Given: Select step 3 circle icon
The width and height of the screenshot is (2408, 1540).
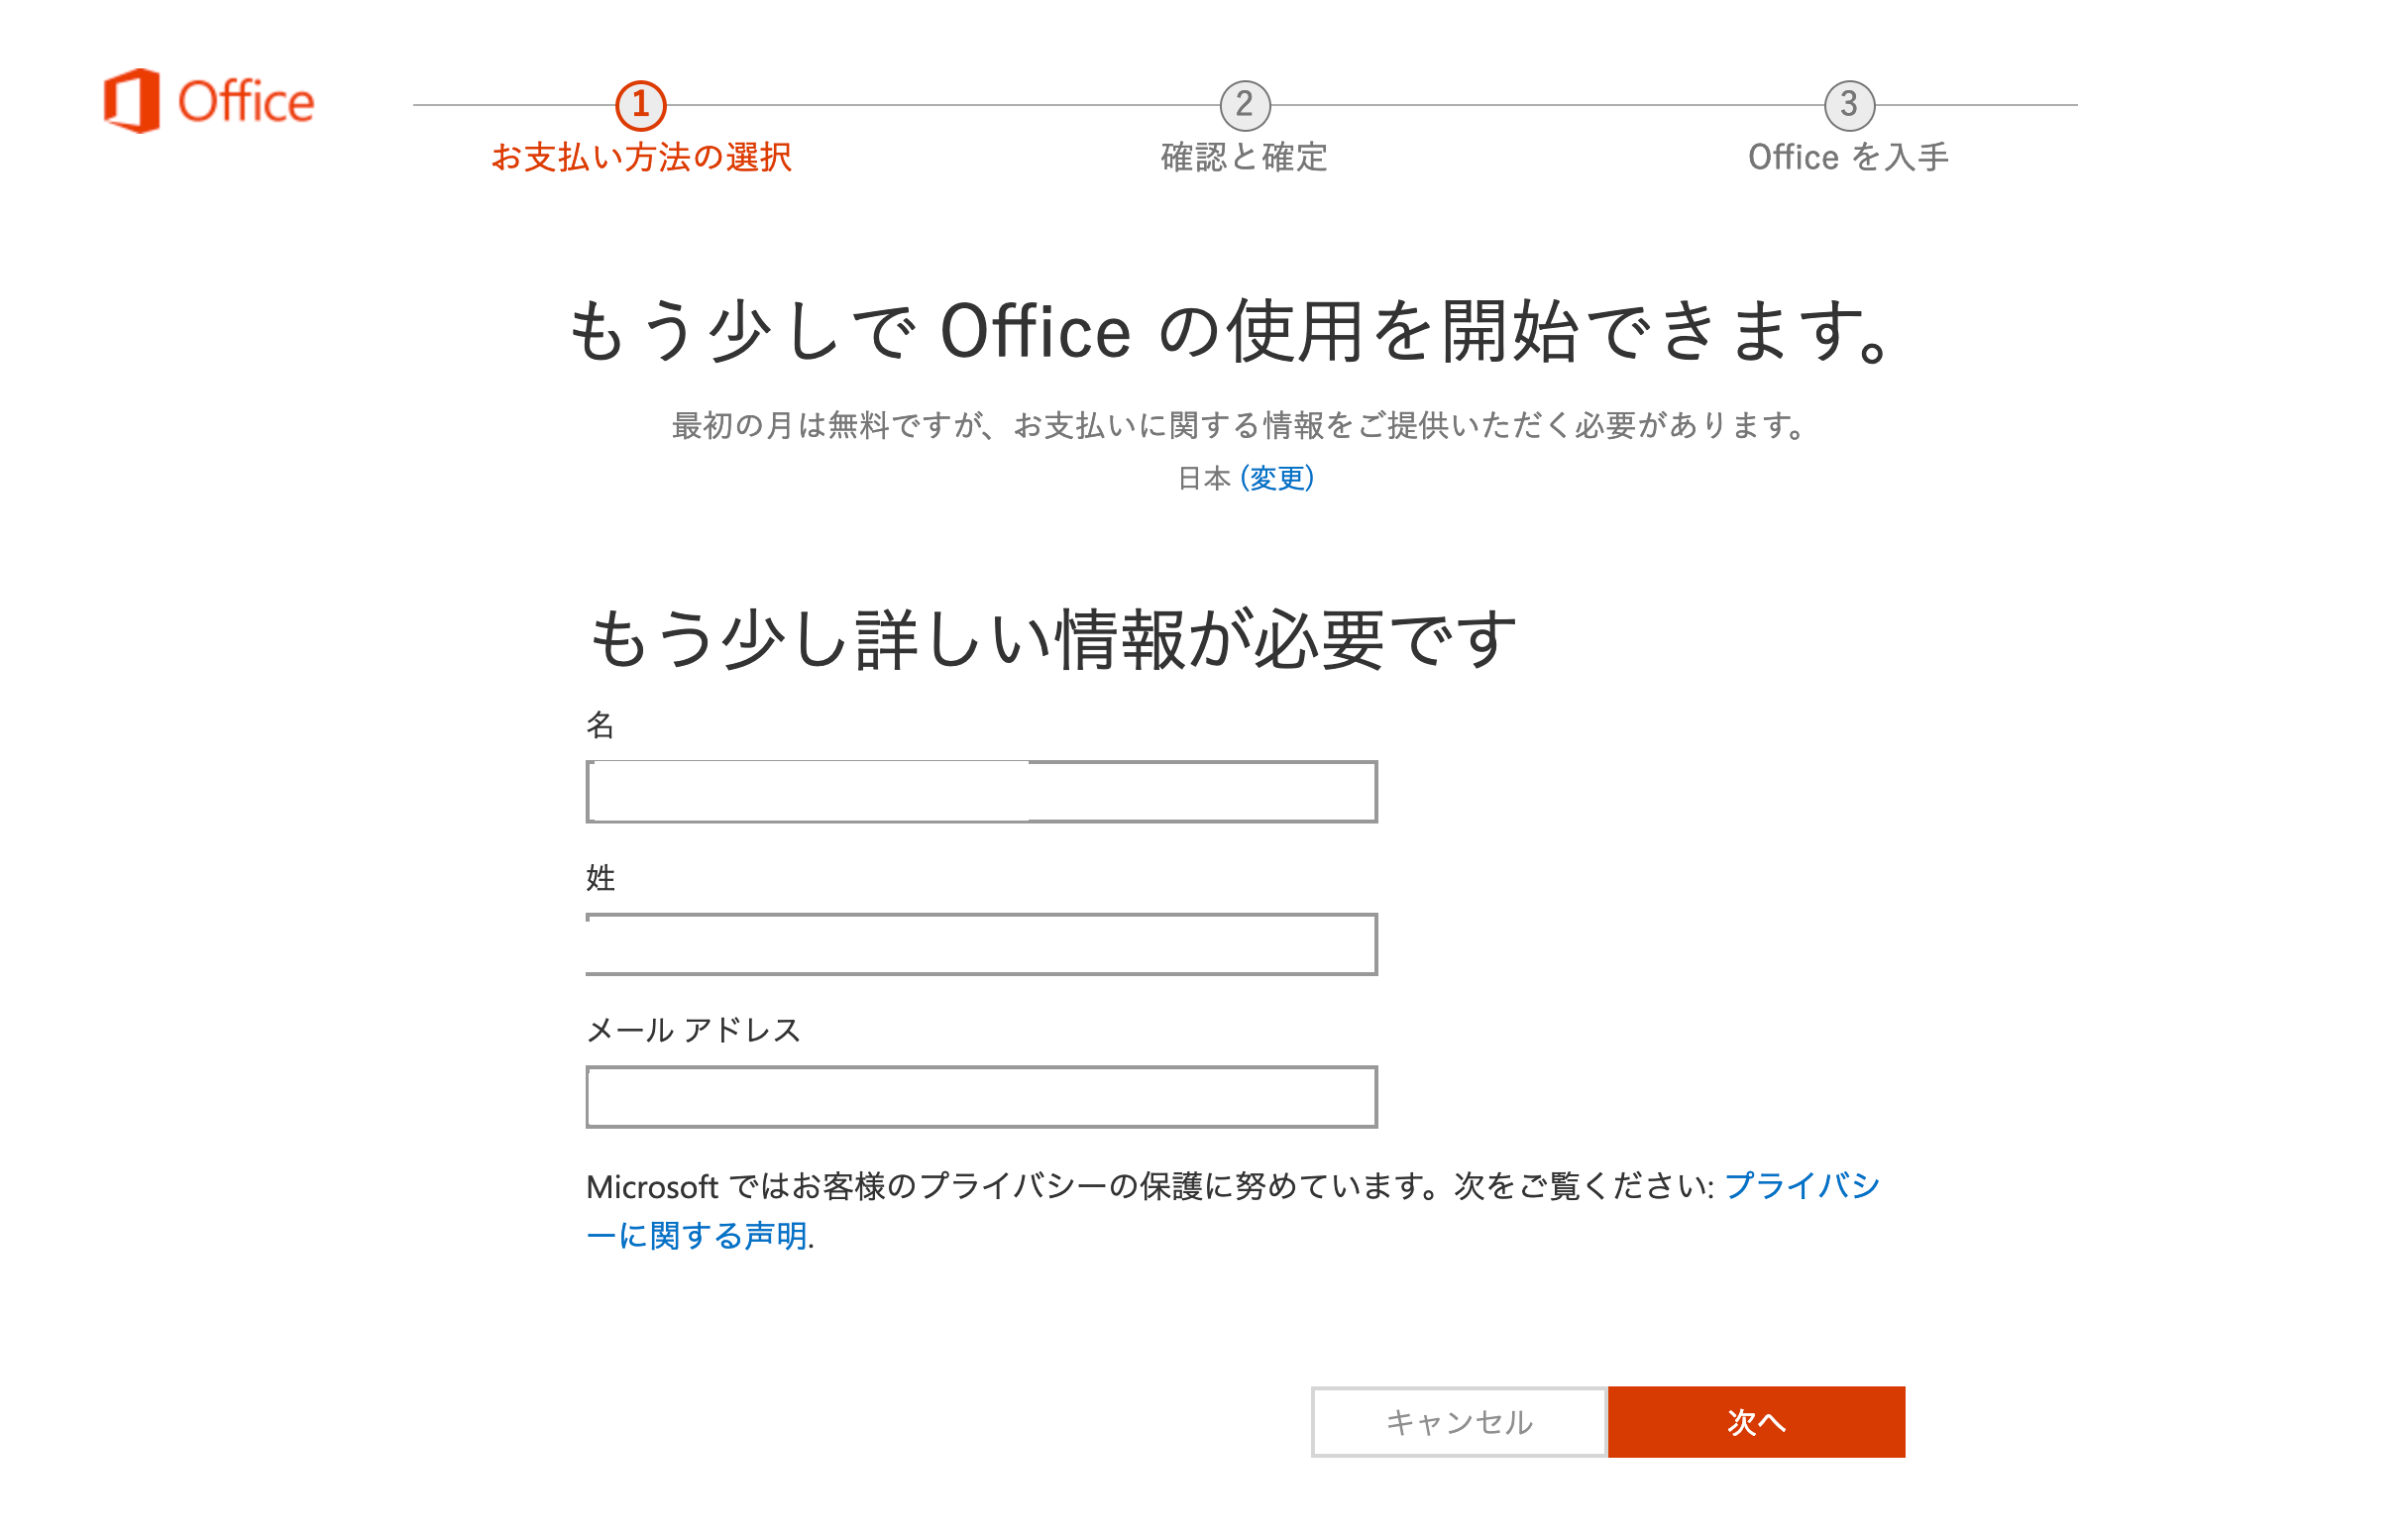Looking at the screenshot, I should coord(1849,105).
